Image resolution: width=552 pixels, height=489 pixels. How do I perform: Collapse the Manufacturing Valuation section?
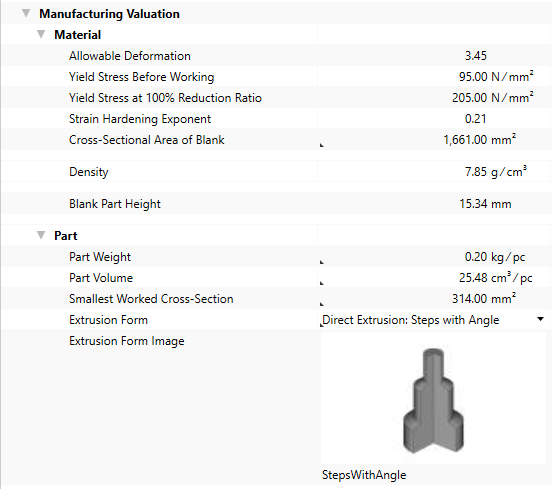pos(26,13)
